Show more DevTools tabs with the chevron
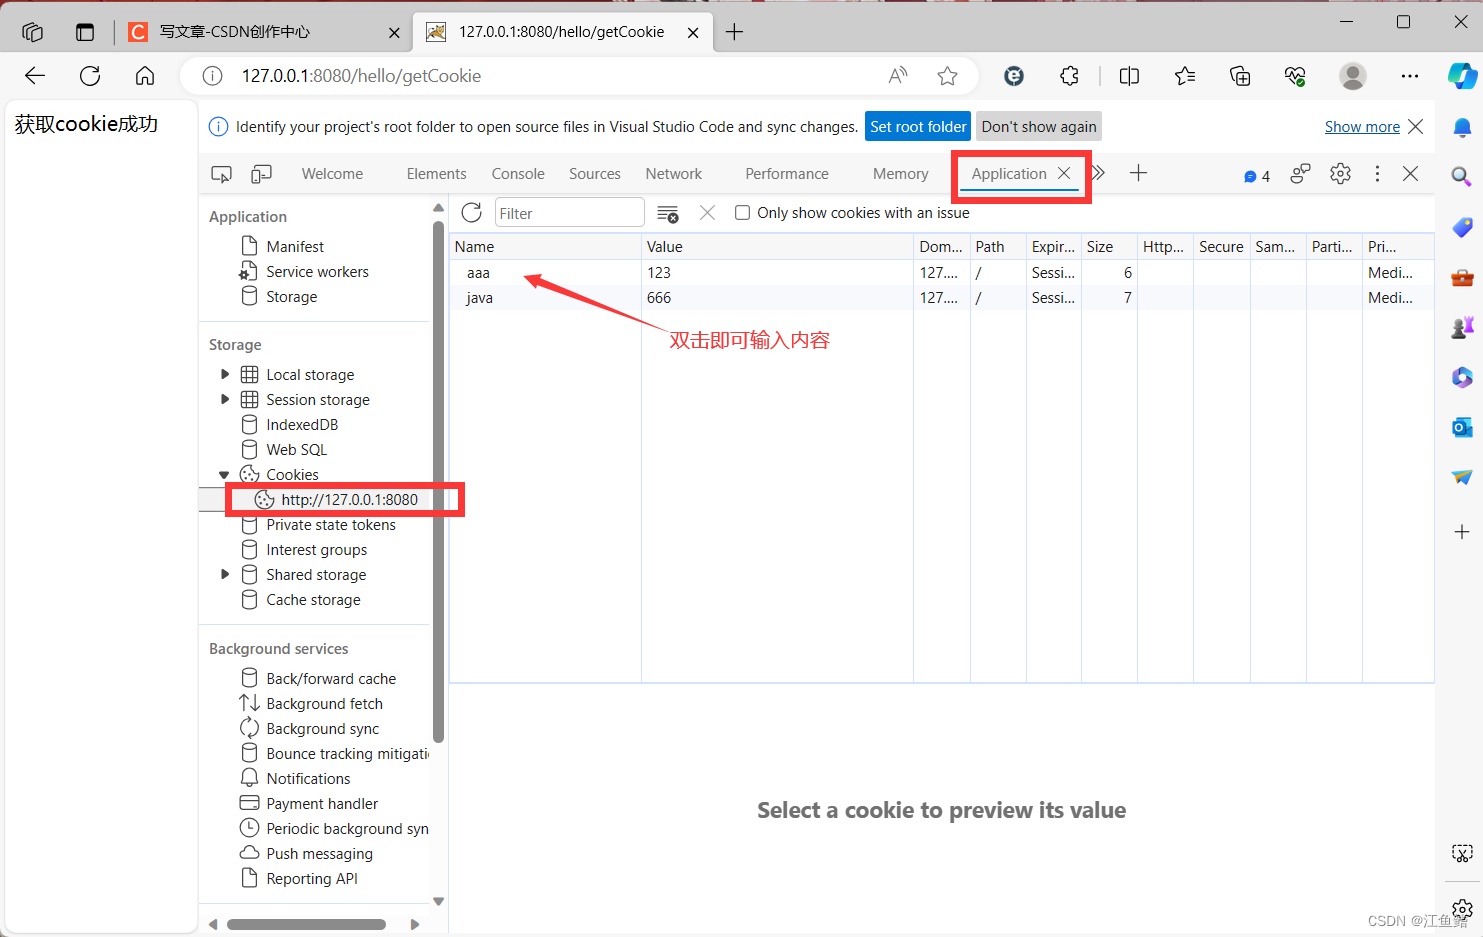This screenshot has height=937, width=1483. tap(1098, 173)
